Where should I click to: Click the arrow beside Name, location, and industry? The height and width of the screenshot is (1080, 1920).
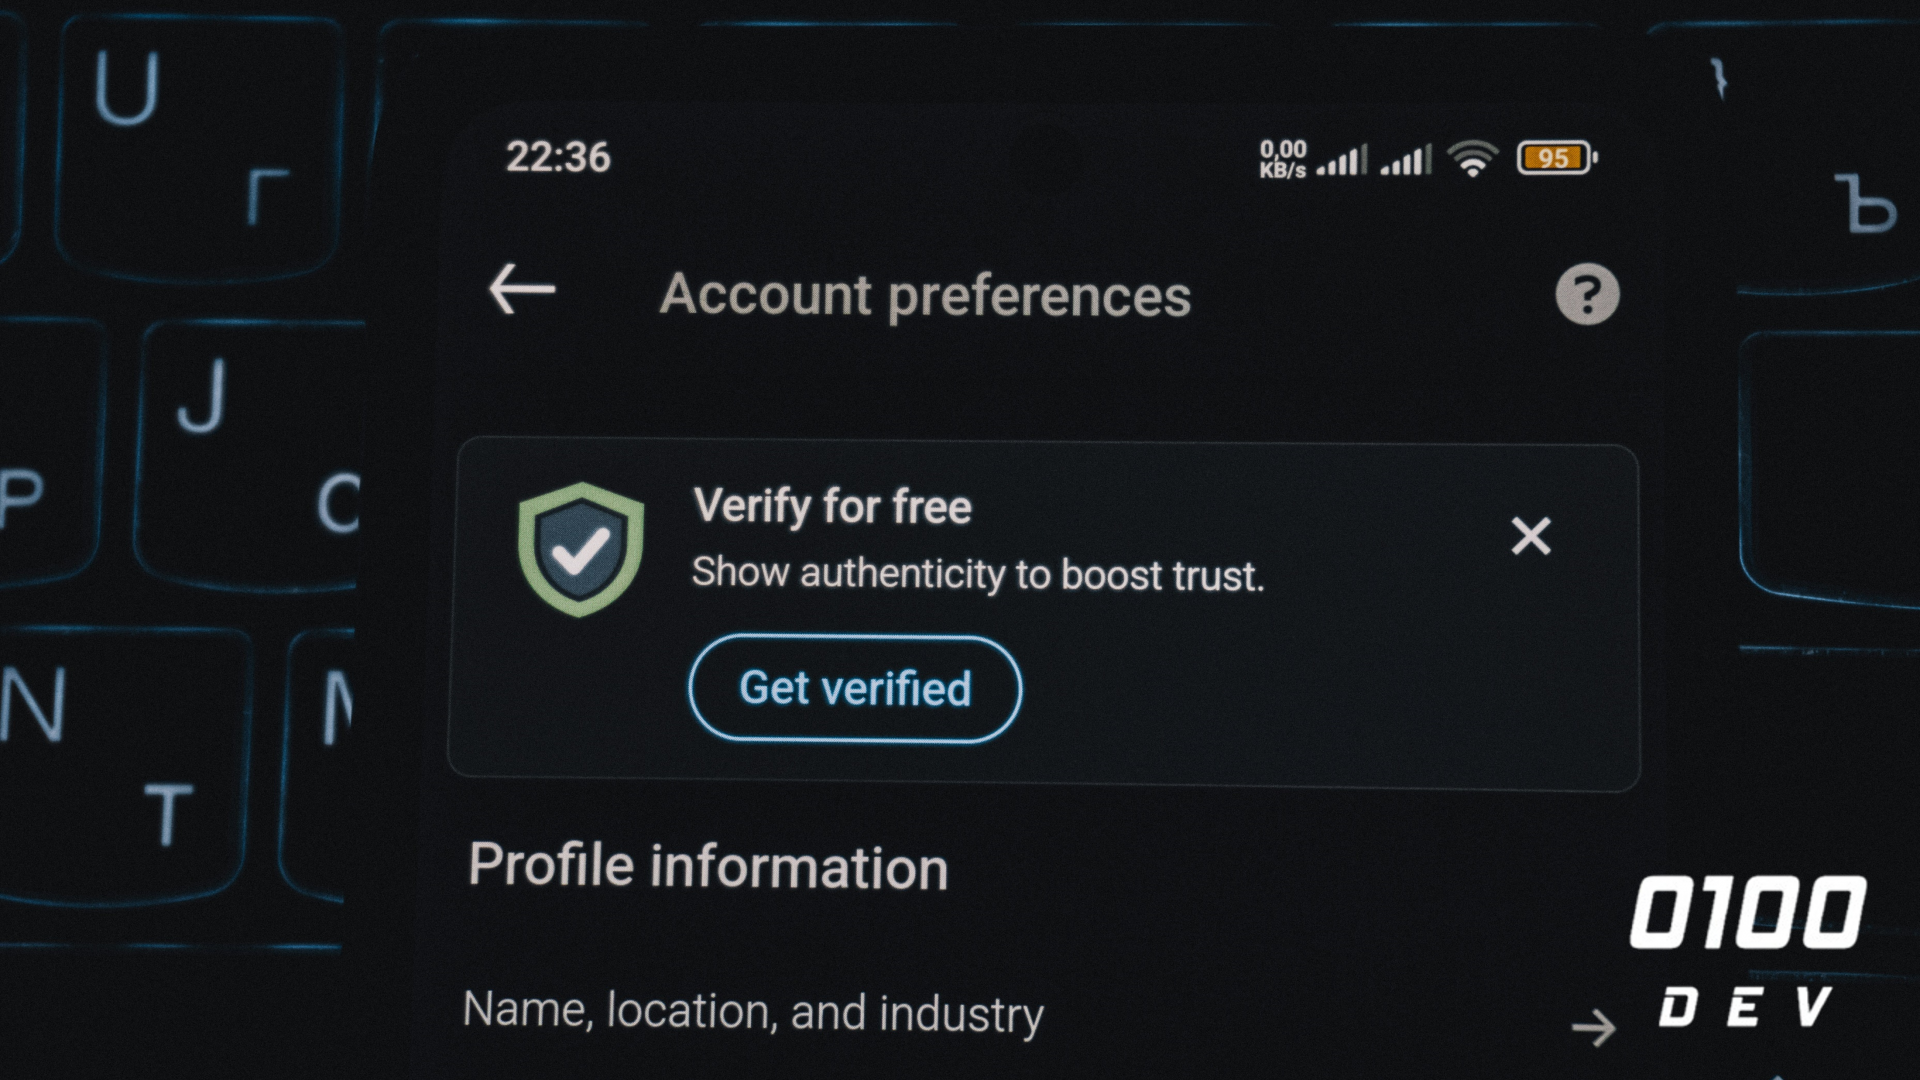pyautogui.click(x=1593, y=1027)
